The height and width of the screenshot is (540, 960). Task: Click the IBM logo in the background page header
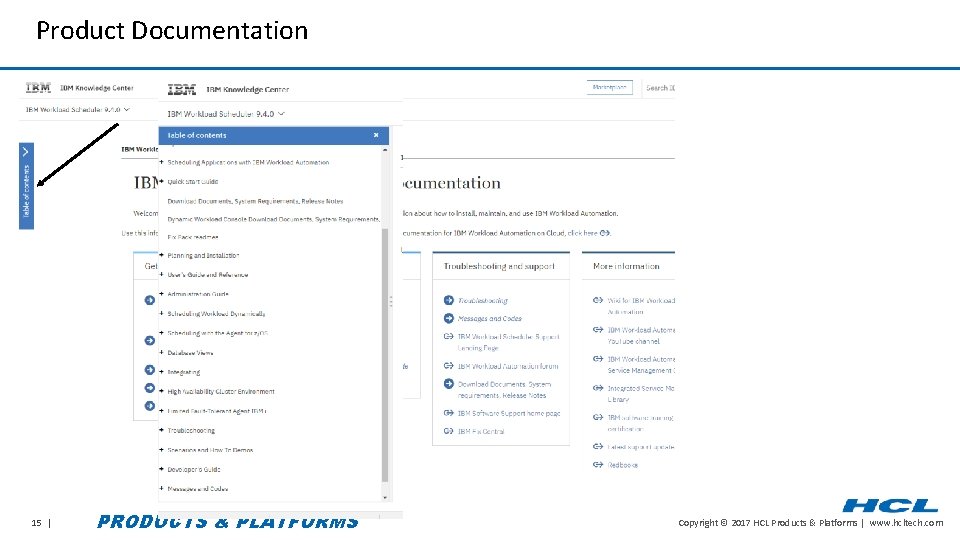click(38, 88)
